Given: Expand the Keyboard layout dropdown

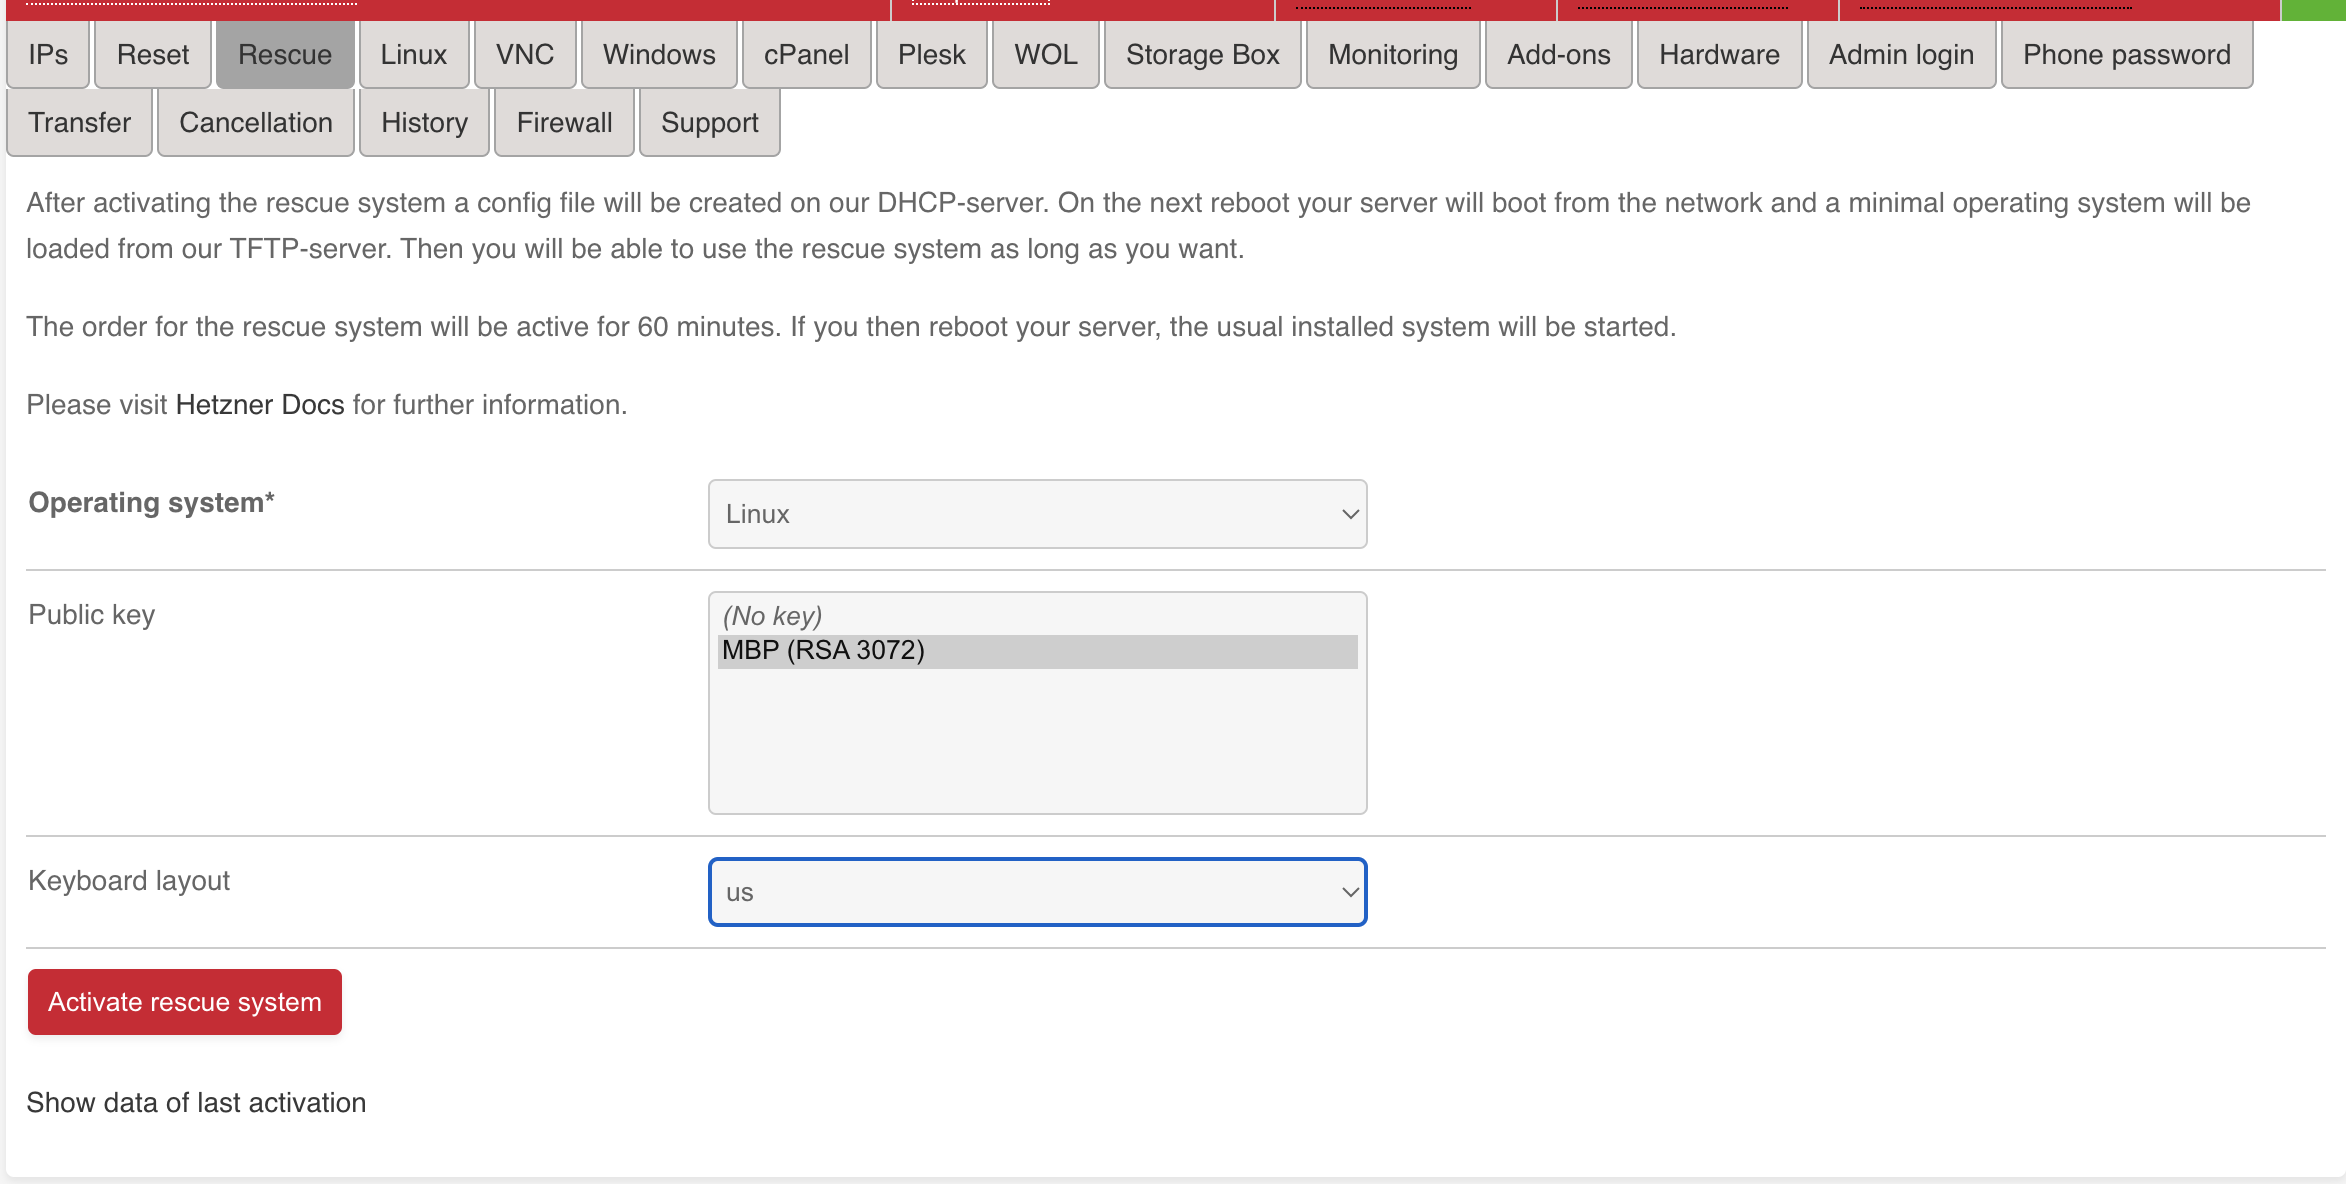Looking at the screenshot, I should pyautogui.click(x=1037, y=892).
